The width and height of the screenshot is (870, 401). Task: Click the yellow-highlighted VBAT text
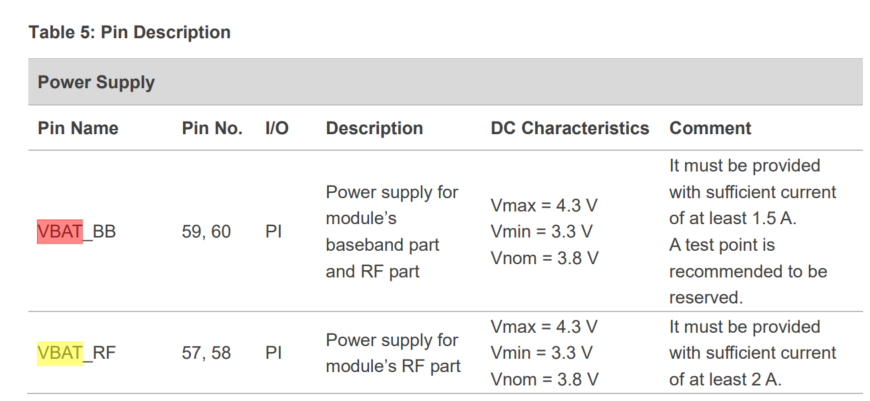(x=59, y=352)
